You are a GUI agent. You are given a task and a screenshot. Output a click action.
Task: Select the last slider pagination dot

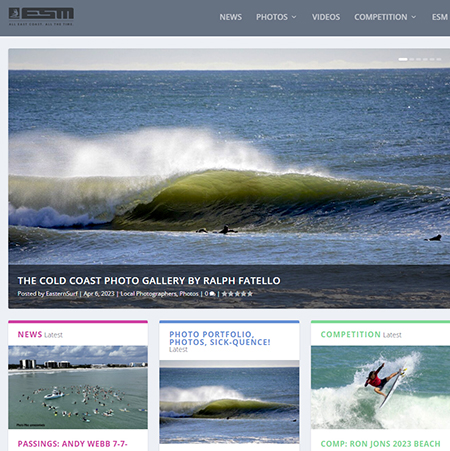tap(439, 59)
